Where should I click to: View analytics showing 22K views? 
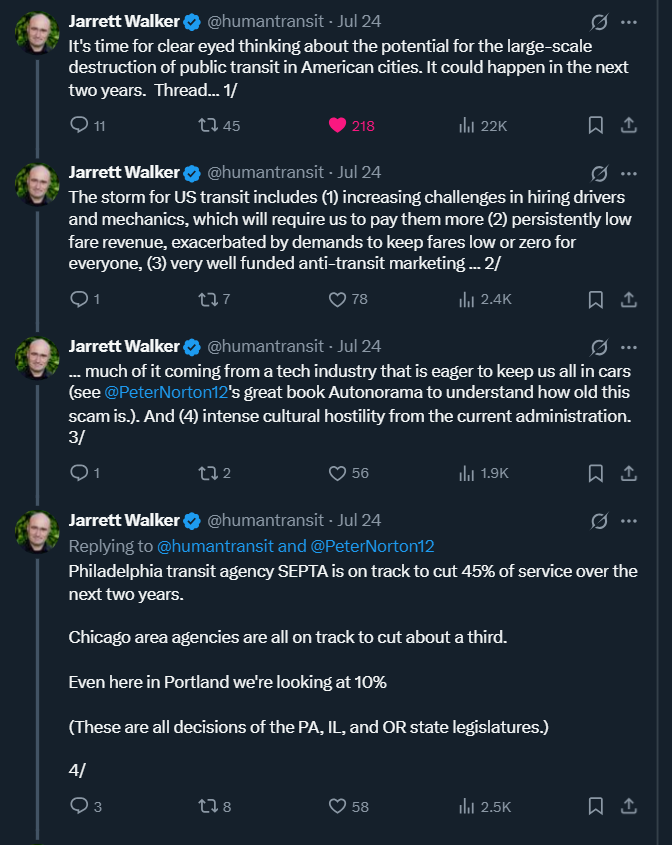466,125
